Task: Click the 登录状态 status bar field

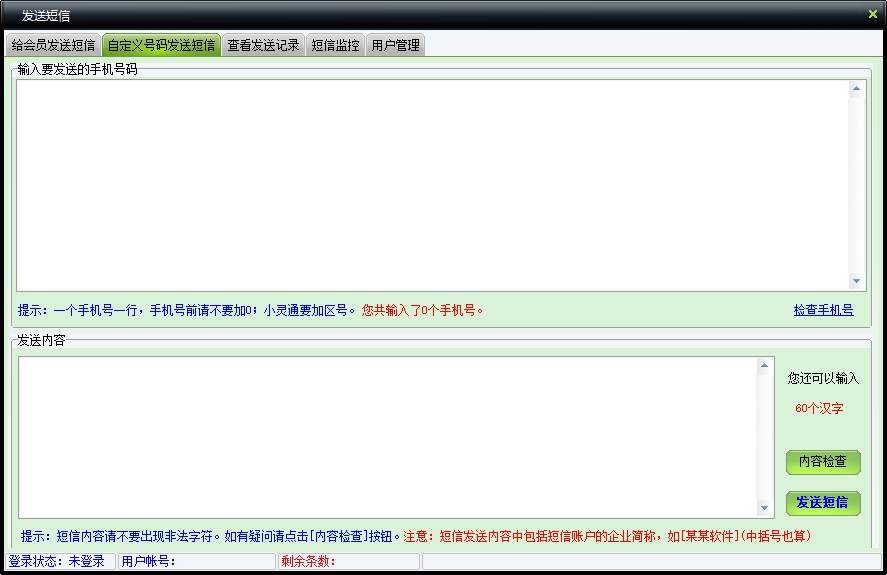Action: click(59, 561)
